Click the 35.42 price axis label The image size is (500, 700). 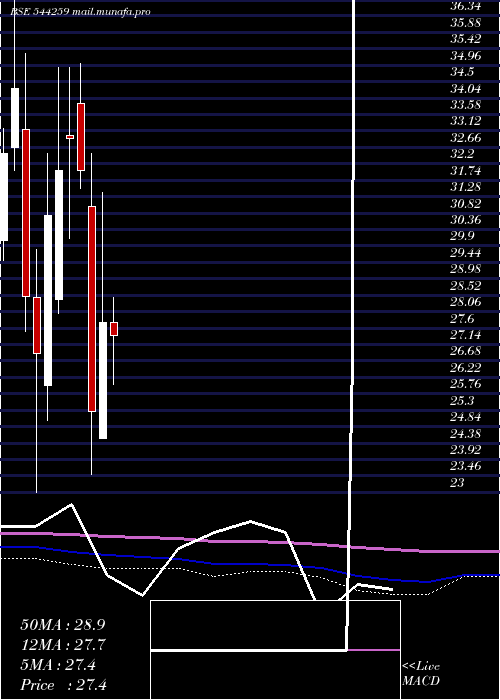pos(466,39)
